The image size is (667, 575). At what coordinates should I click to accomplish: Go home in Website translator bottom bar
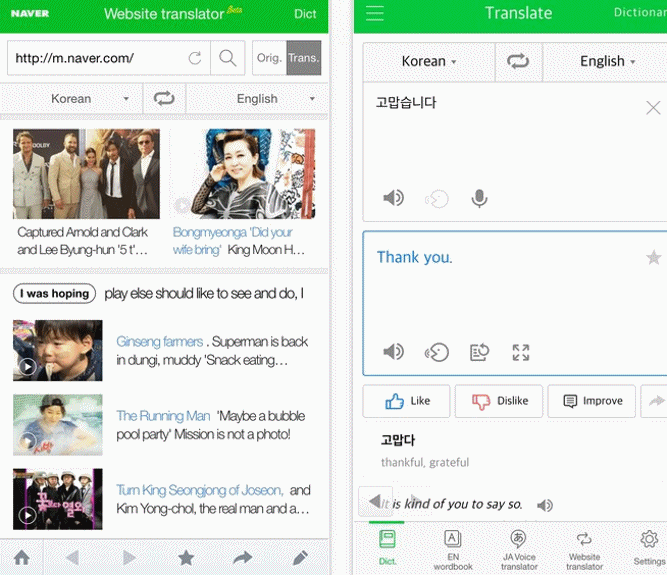tap(22, 557)
